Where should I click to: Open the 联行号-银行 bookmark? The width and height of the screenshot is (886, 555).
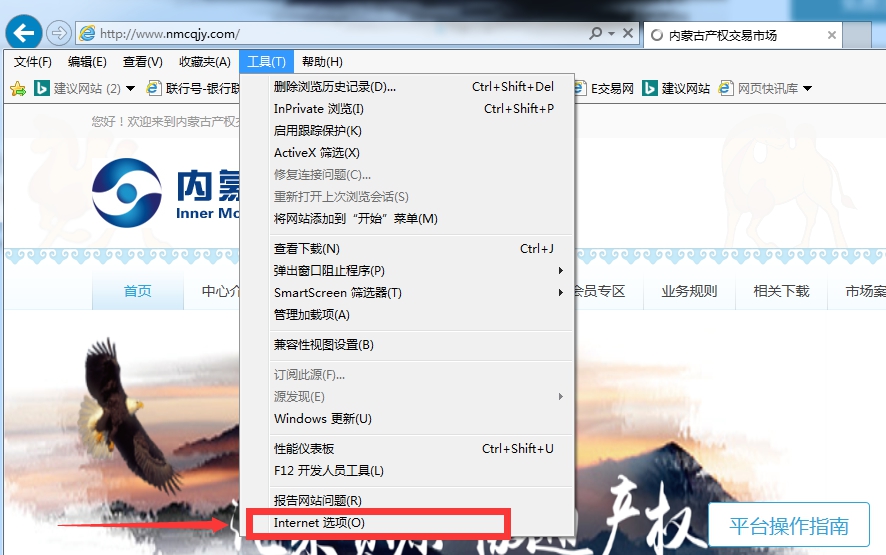click(193, 89)
